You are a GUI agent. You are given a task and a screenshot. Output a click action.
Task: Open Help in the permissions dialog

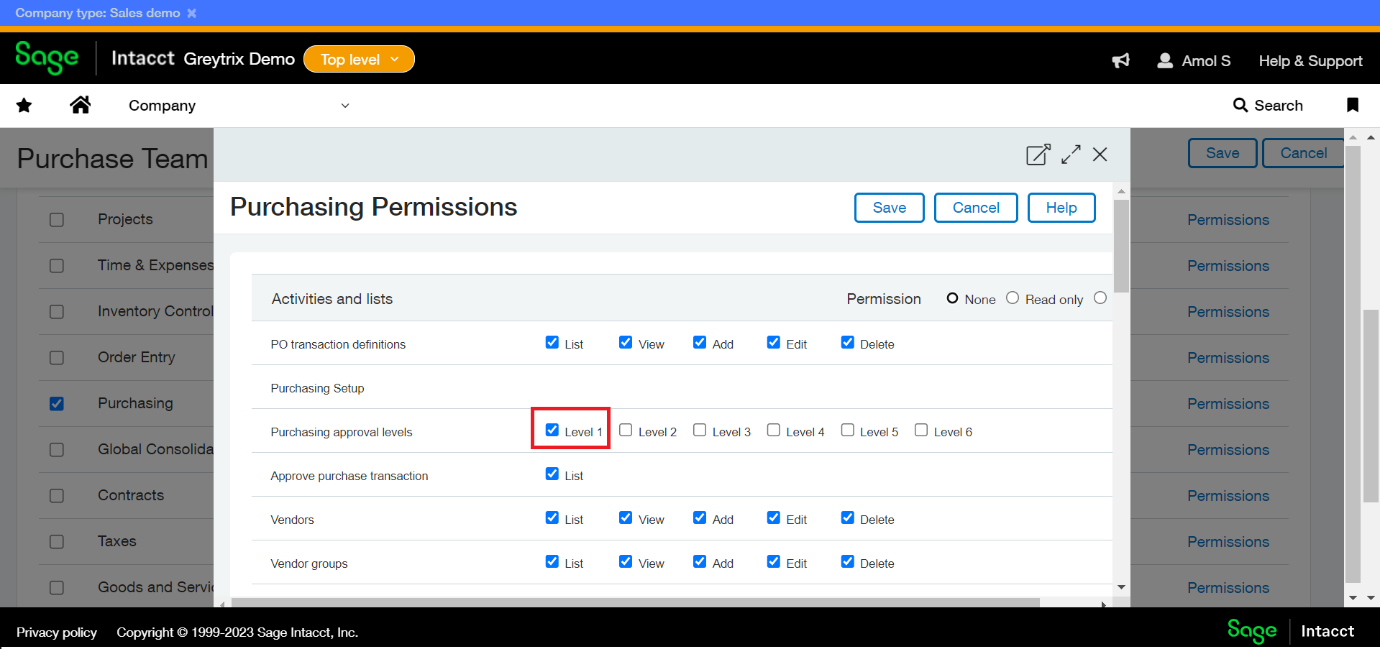coord(1061,207)
